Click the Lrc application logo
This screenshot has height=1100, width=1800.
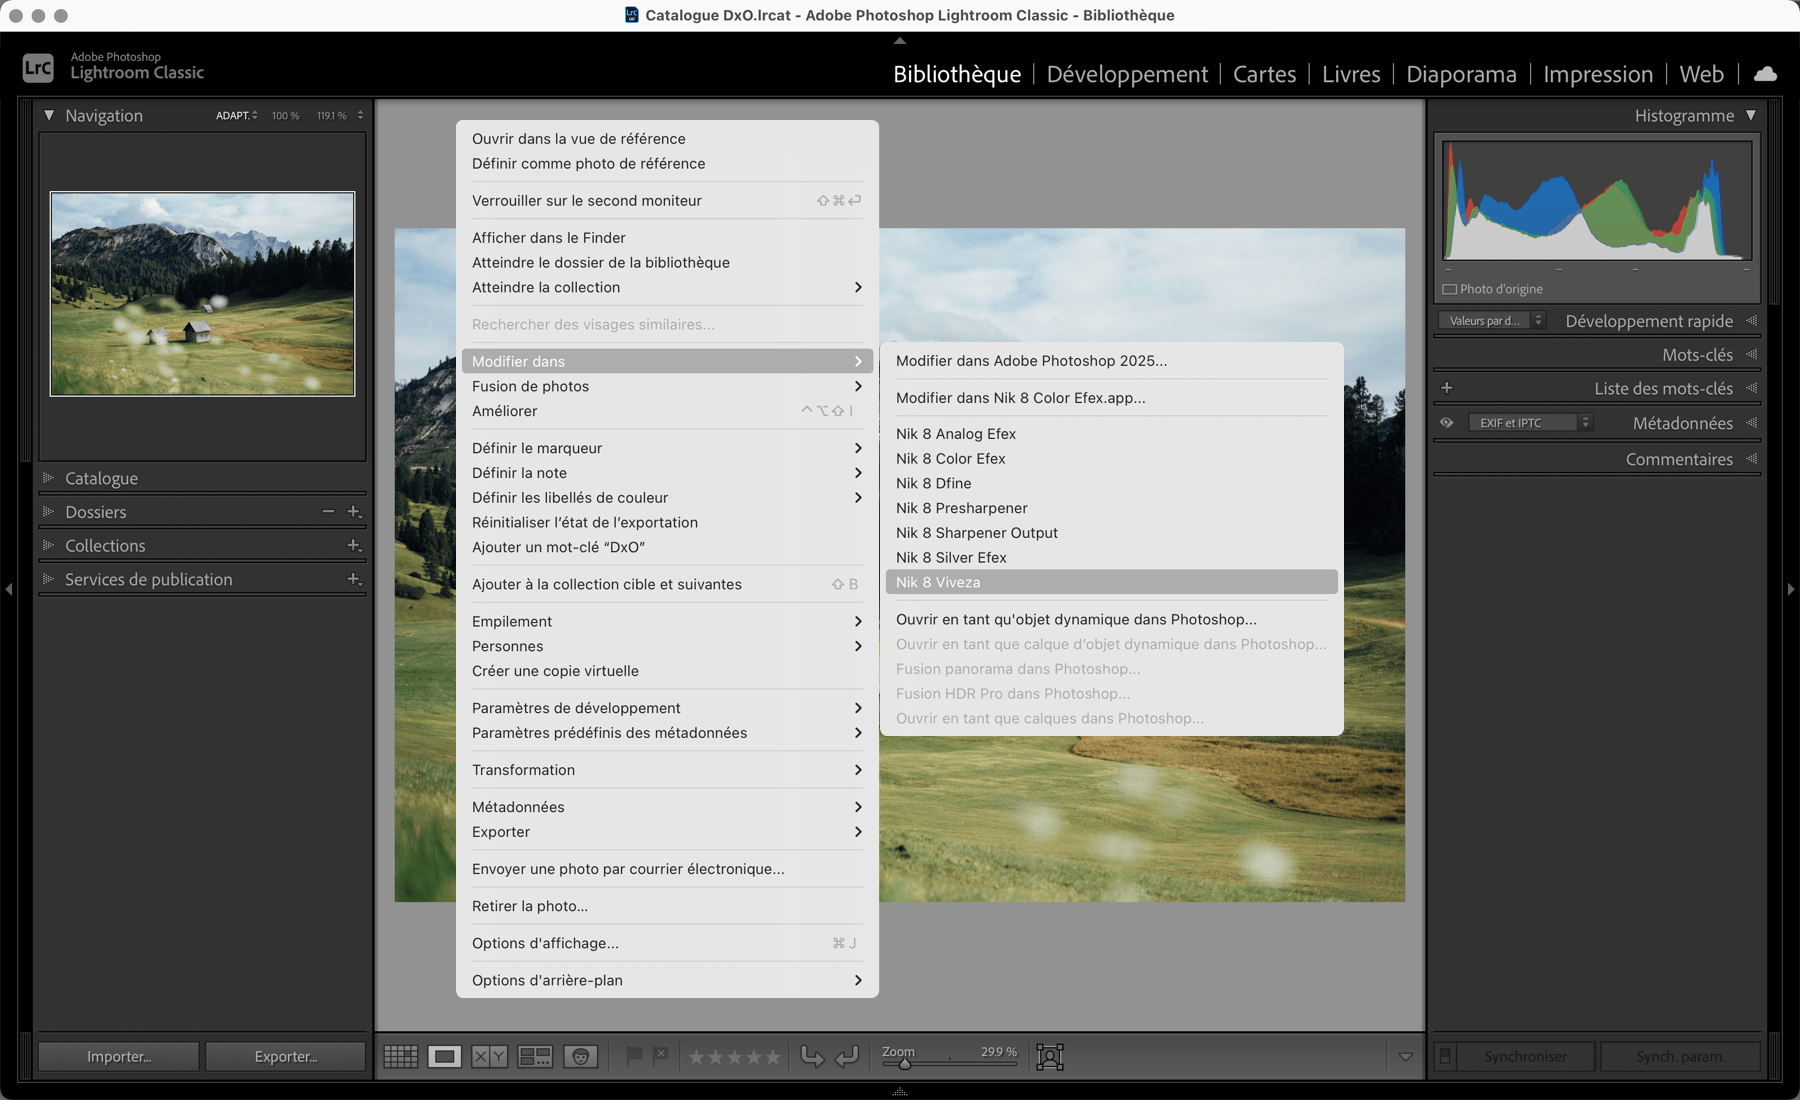38,67
